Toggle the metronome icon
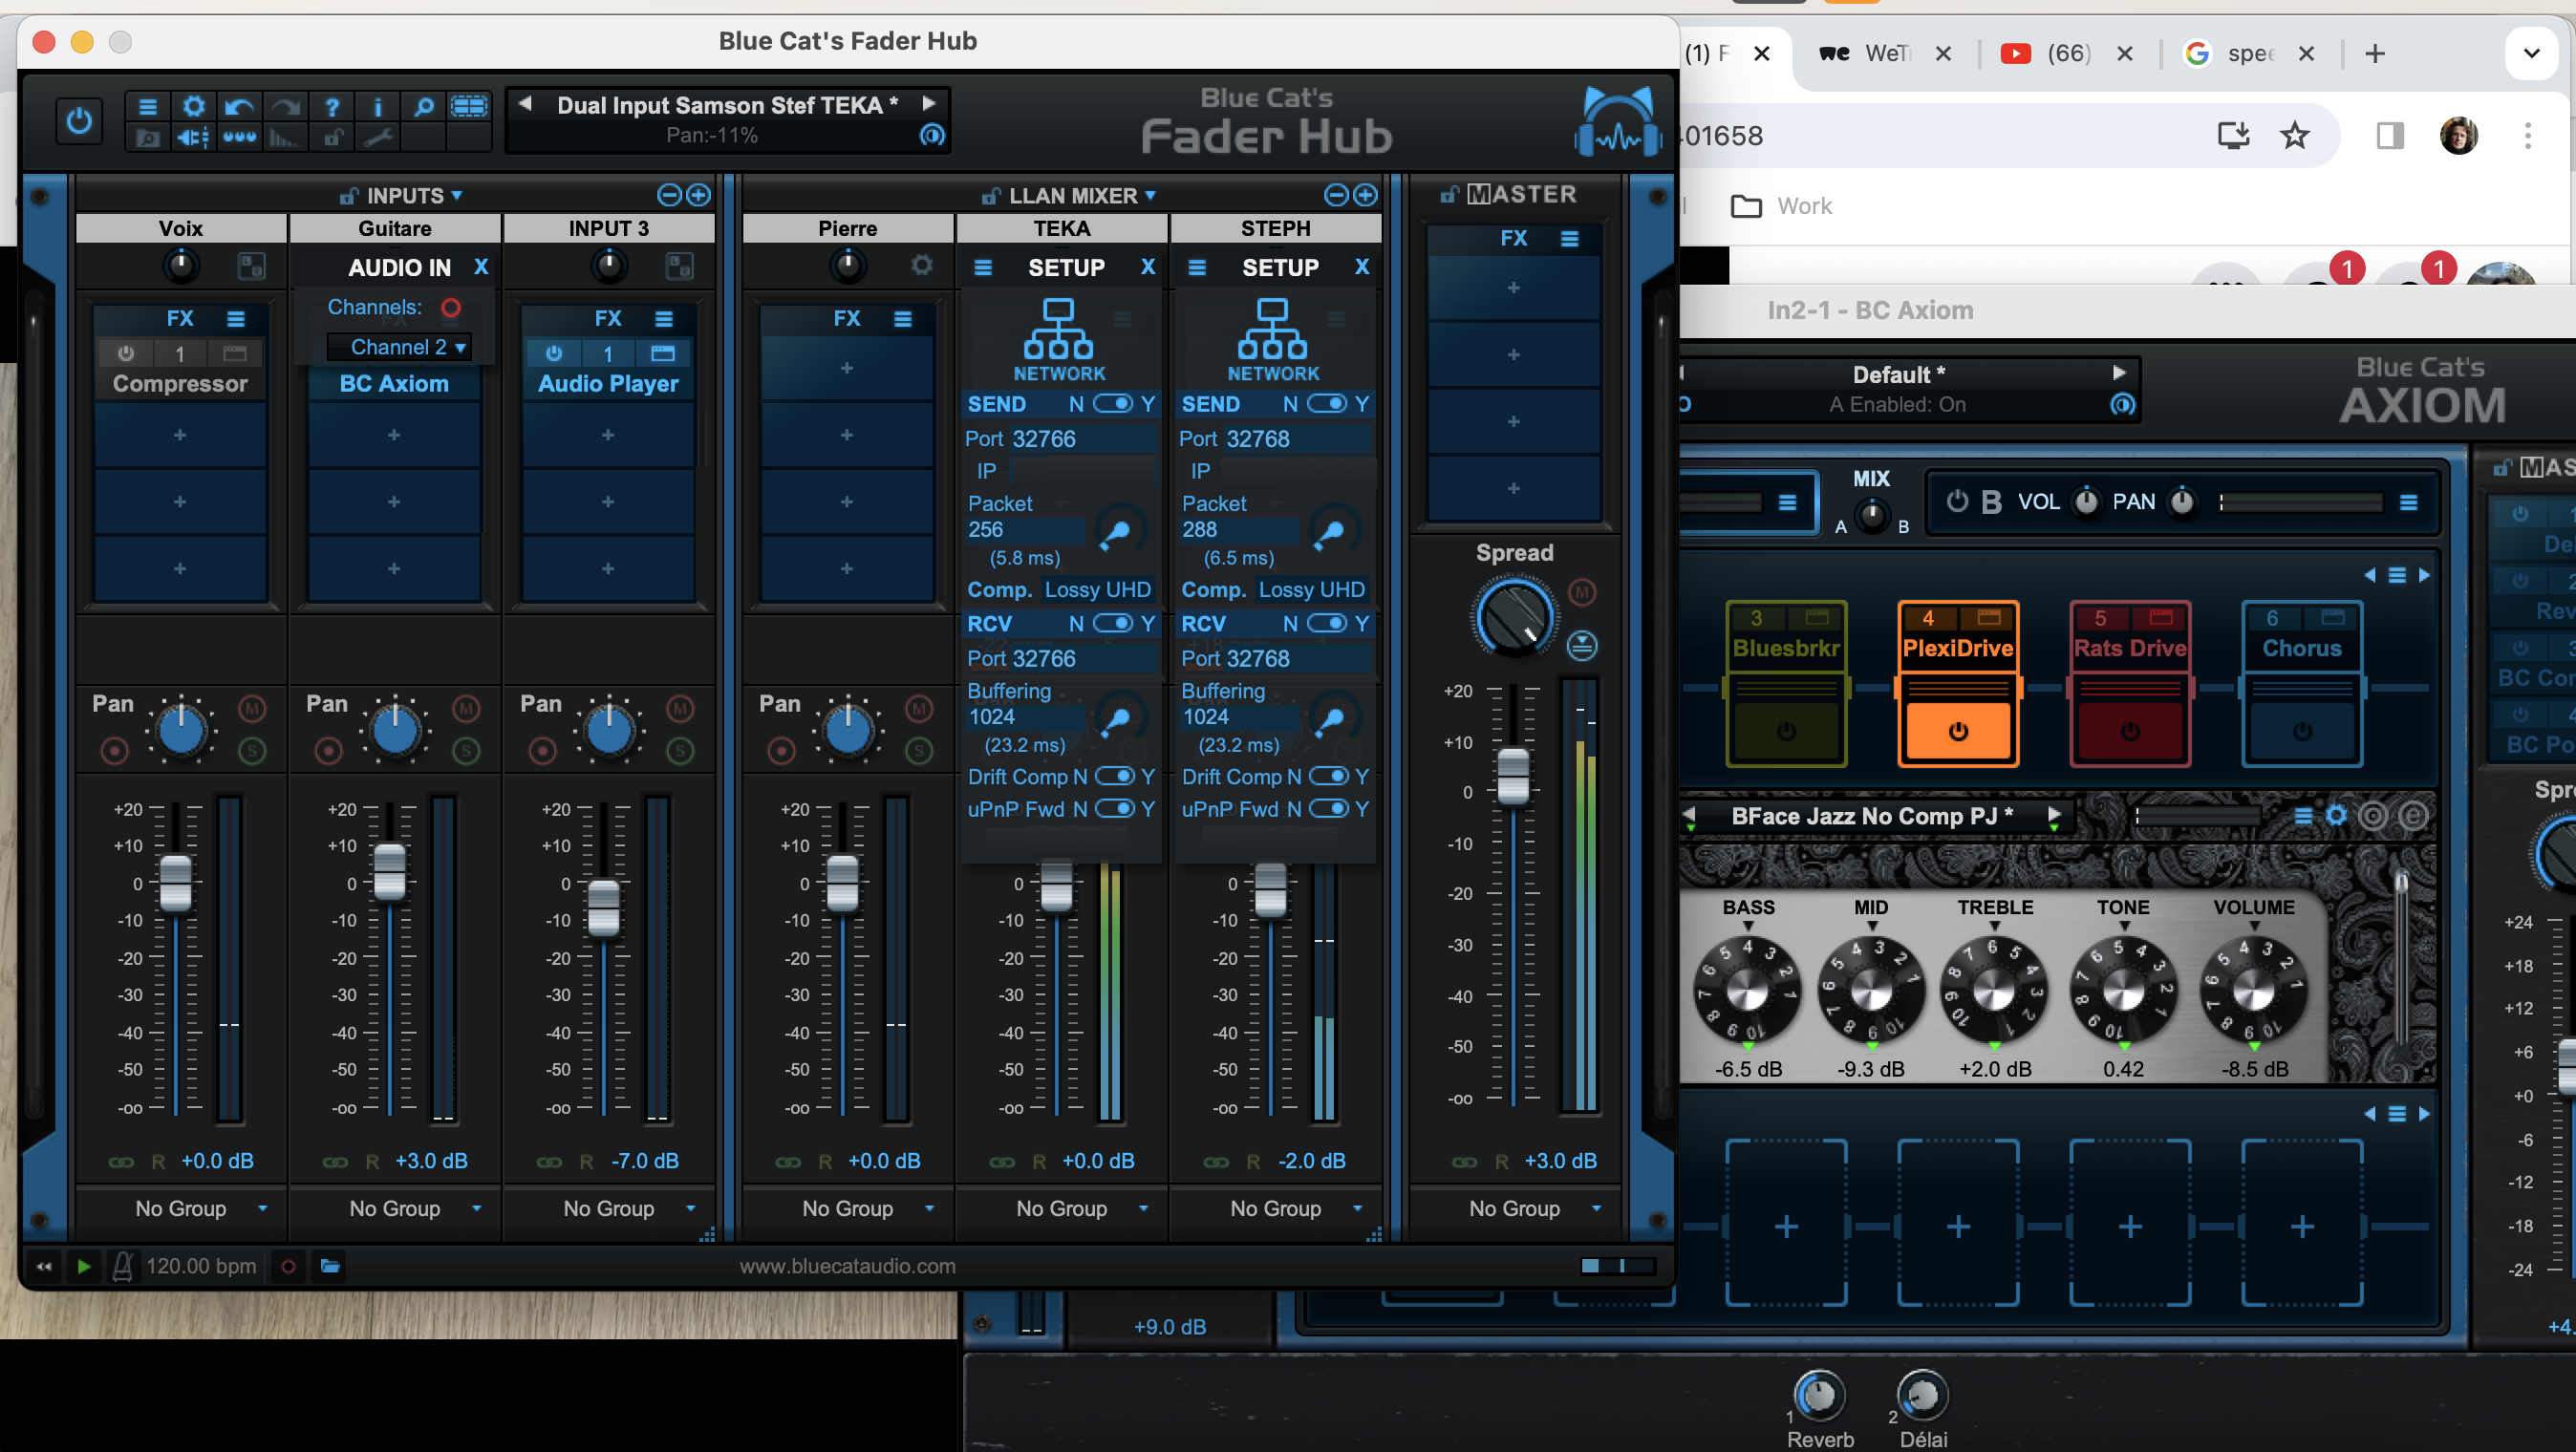The height and width of the screenshot is (1452, 2576). (122, 1266)
